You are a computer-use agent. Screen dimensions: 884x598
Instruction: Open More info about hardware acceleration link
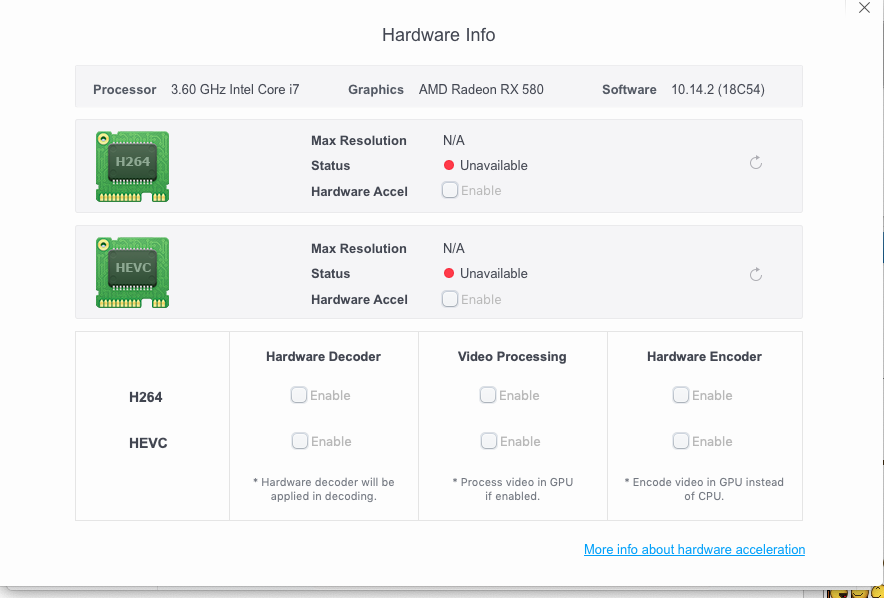pyautogui.click(x=694, y=550)
